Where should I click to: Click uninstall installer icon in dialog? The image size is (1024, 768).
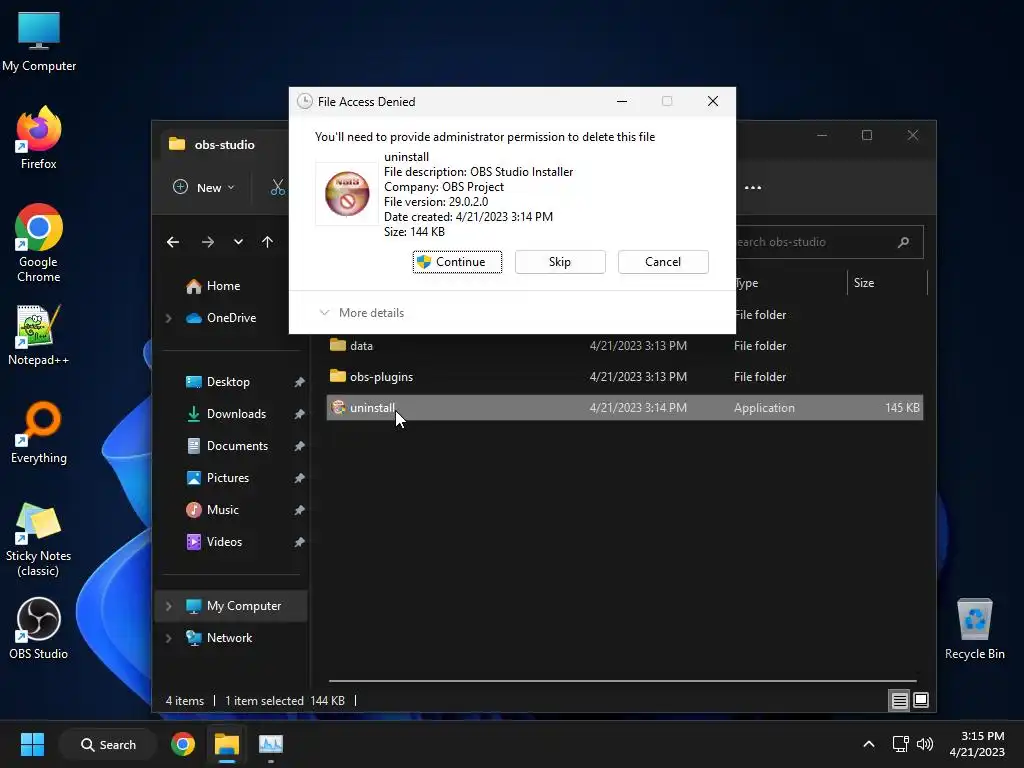(347, 193)
